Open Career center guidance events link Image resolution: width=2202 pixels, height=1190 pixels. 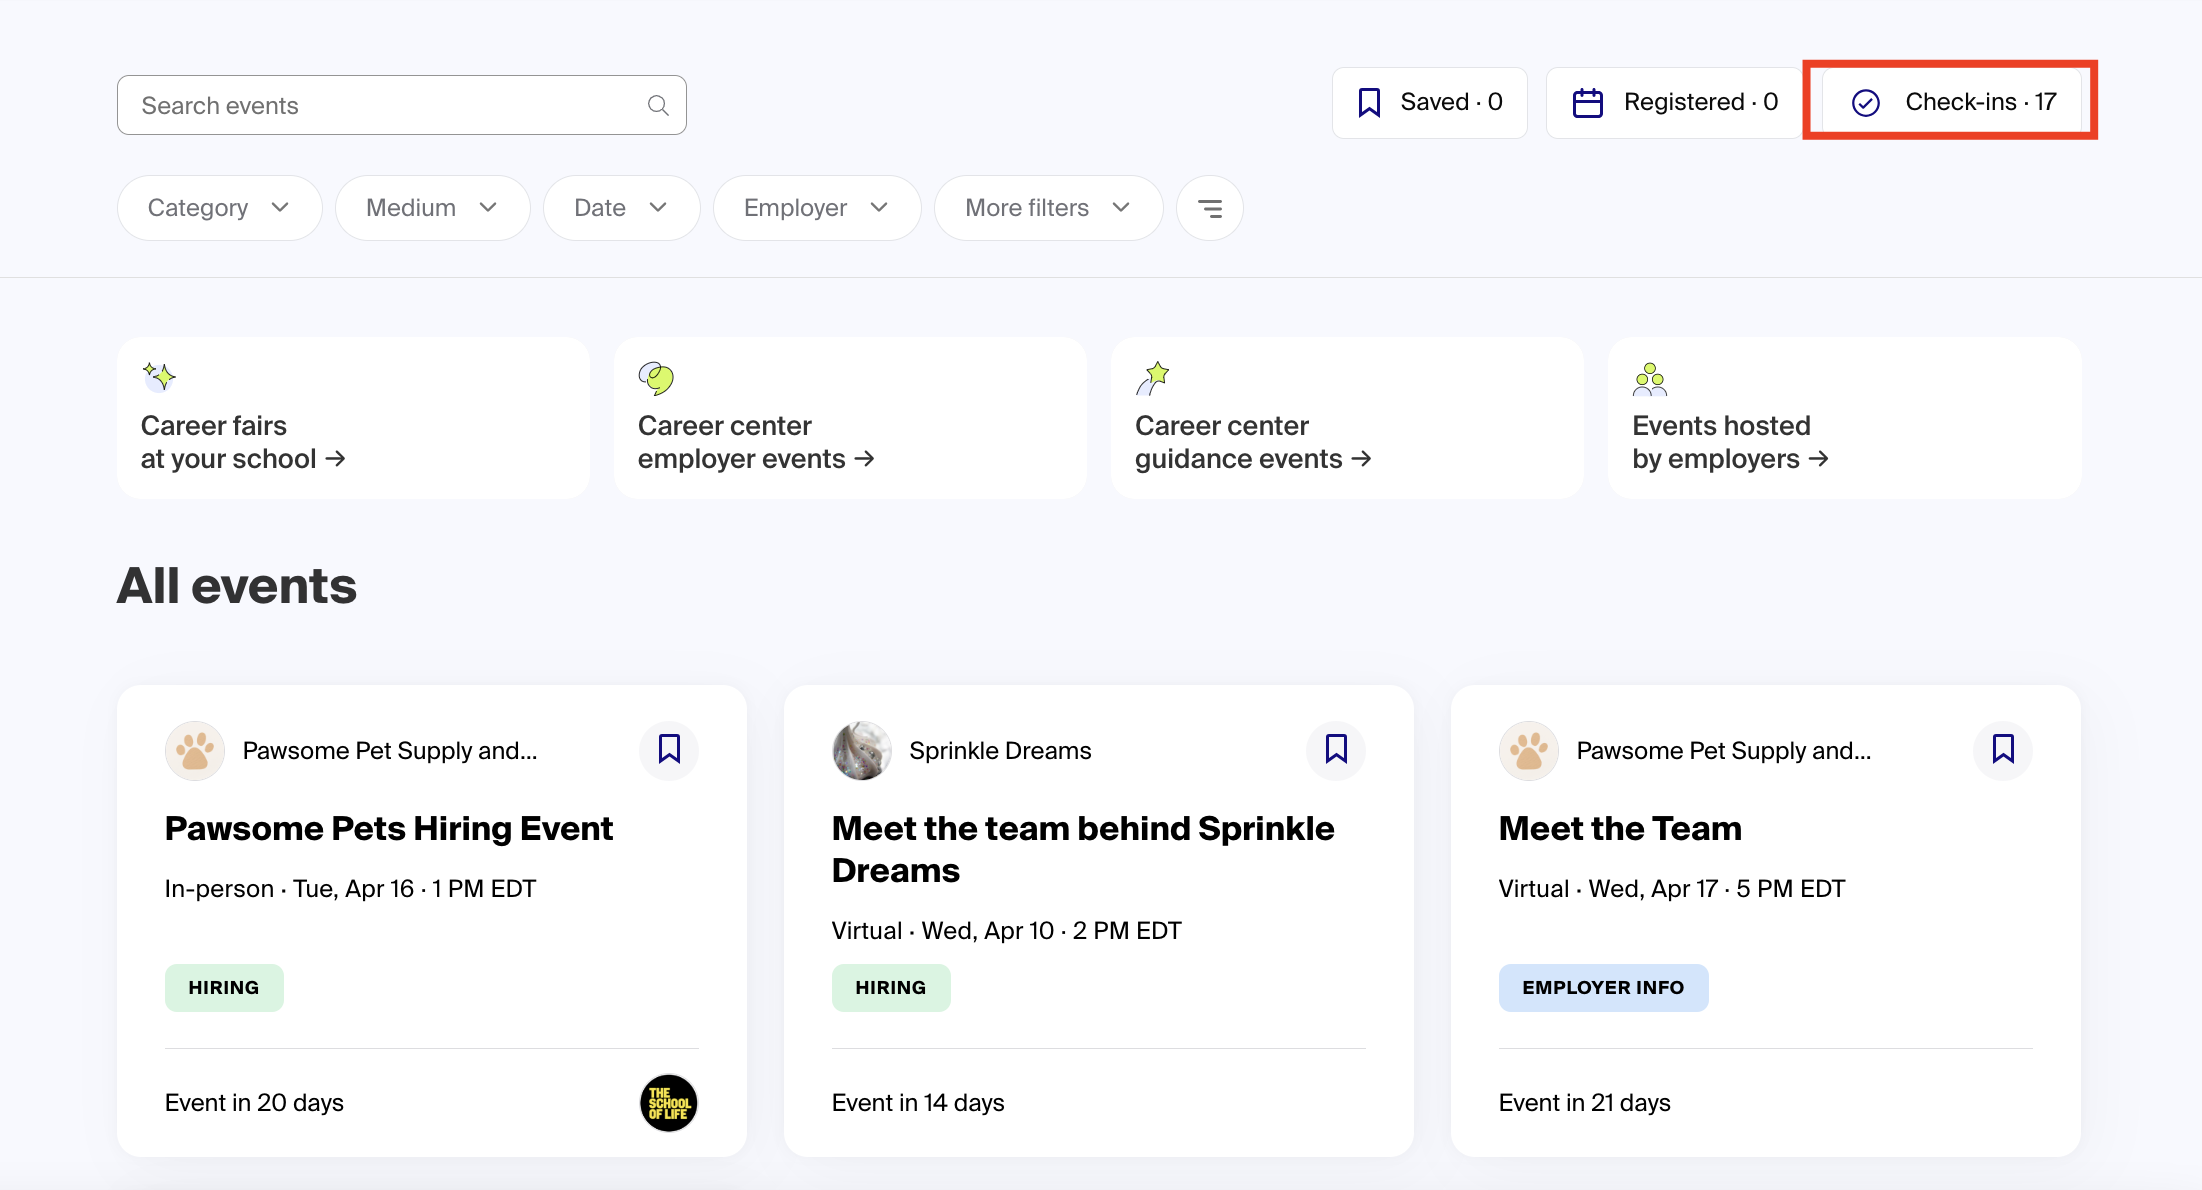click(x=1252, y=442)
